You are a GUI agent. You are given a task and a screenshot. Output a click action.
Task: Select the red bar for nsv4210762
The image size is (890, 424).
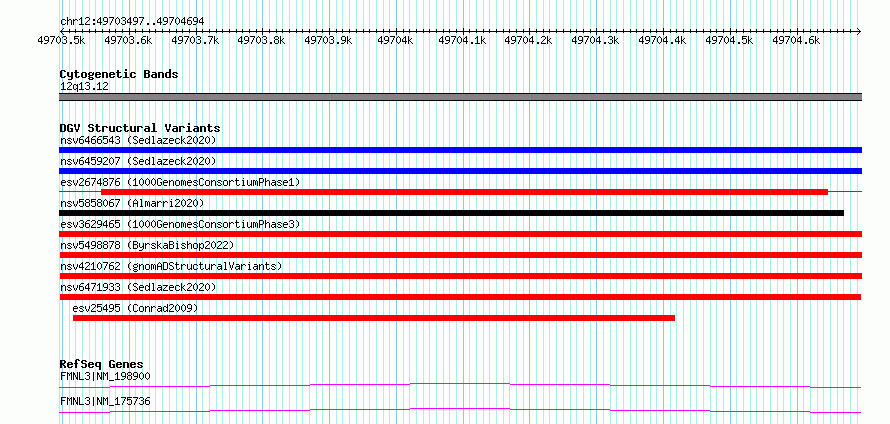coord(460,276)
